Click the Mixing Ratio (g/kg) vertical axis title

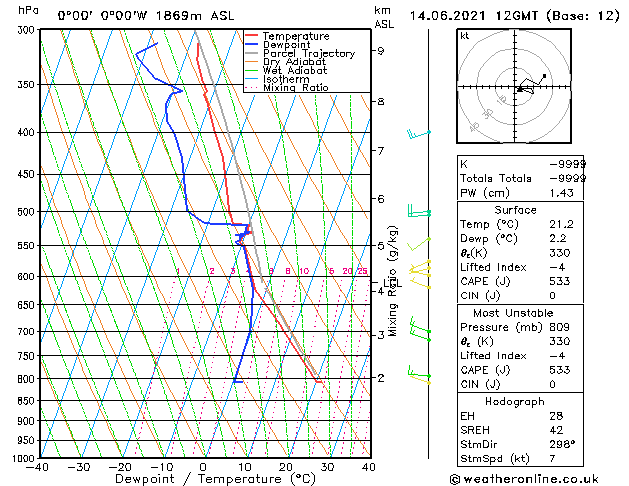click(x=393, y=281)
